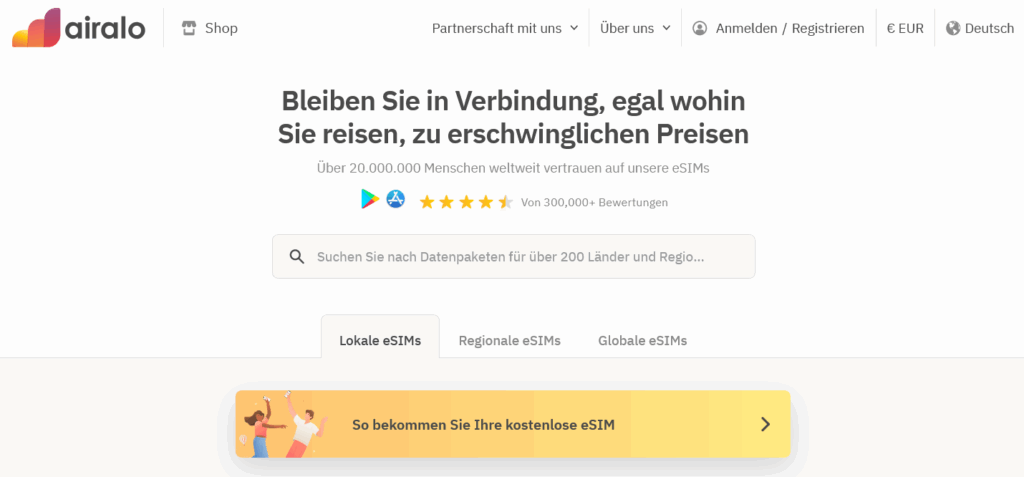Screen dimensions: 1024x477
Task: Click the arrow on the free eSIM banner
Action: (765, 425)
